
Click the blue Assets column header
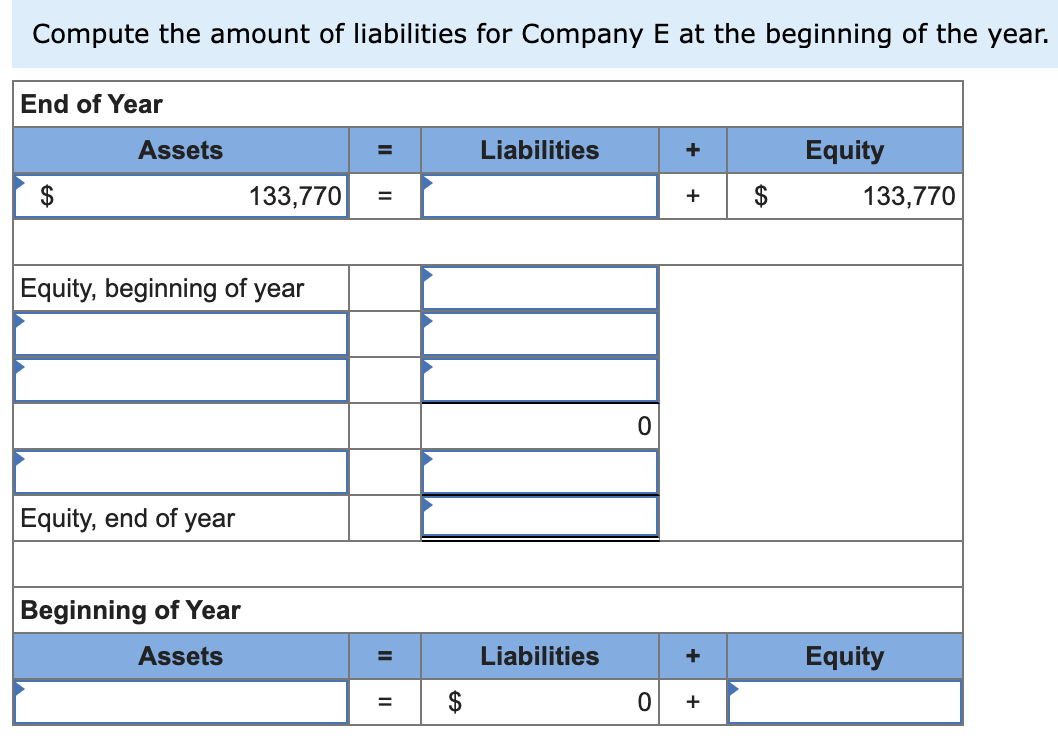[x=180, y=150]
